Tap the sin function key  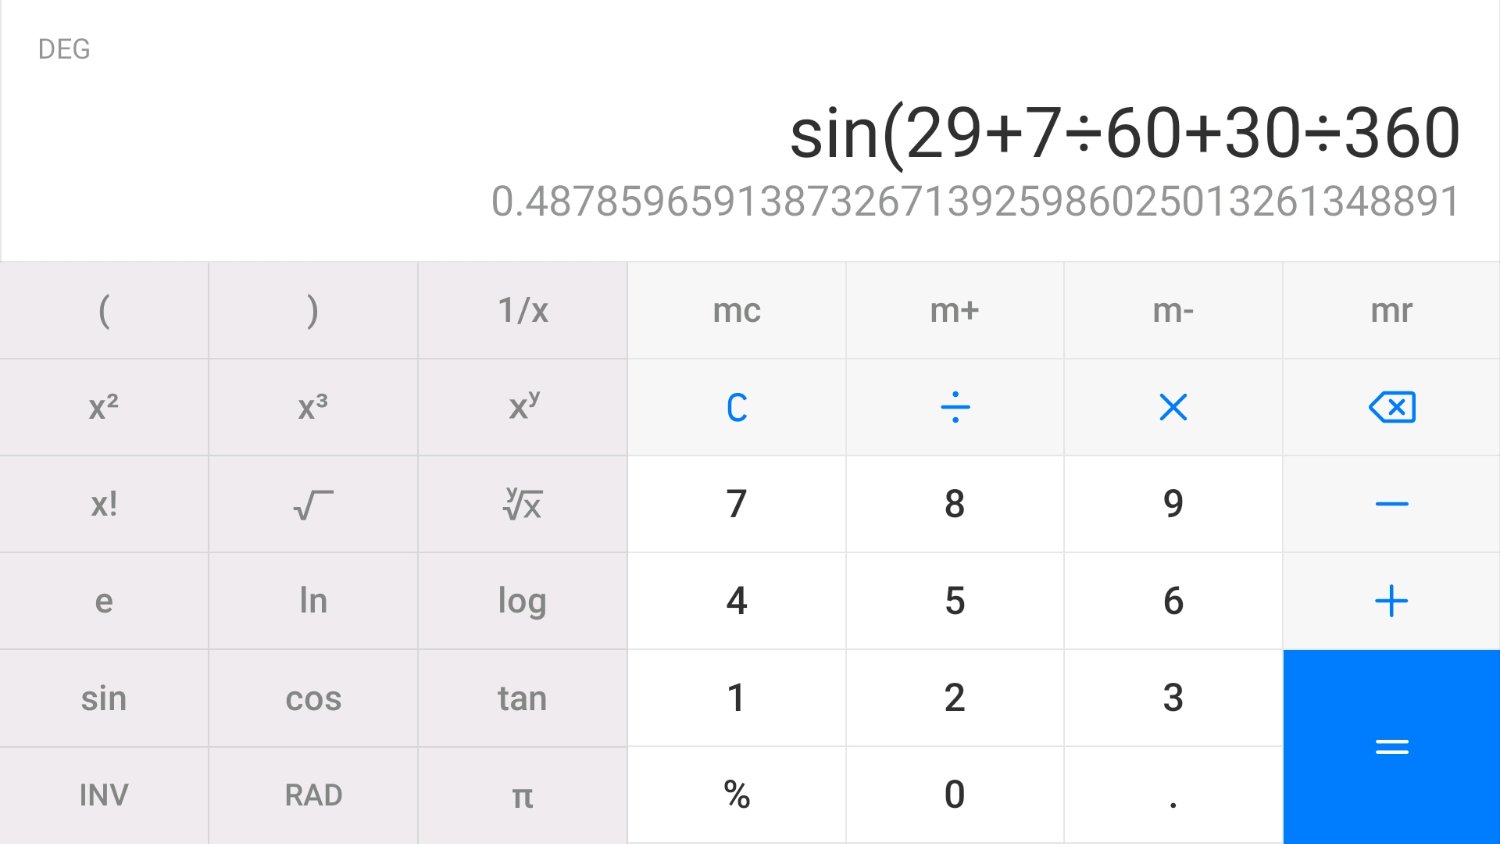pos(104,698)
